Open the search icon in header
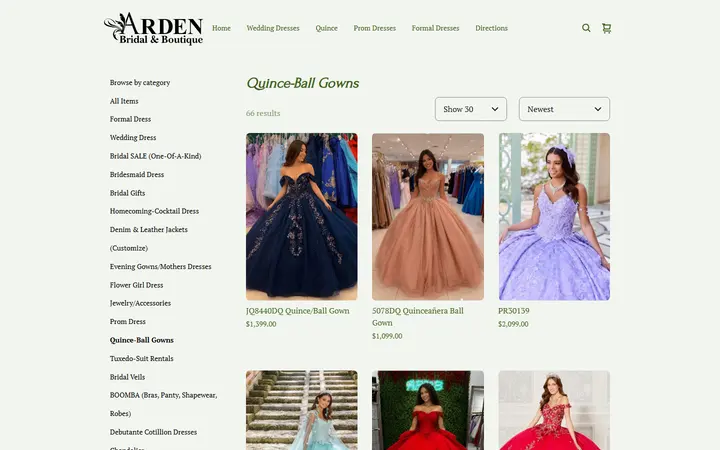Screen dimensions: 720x450 586,28
